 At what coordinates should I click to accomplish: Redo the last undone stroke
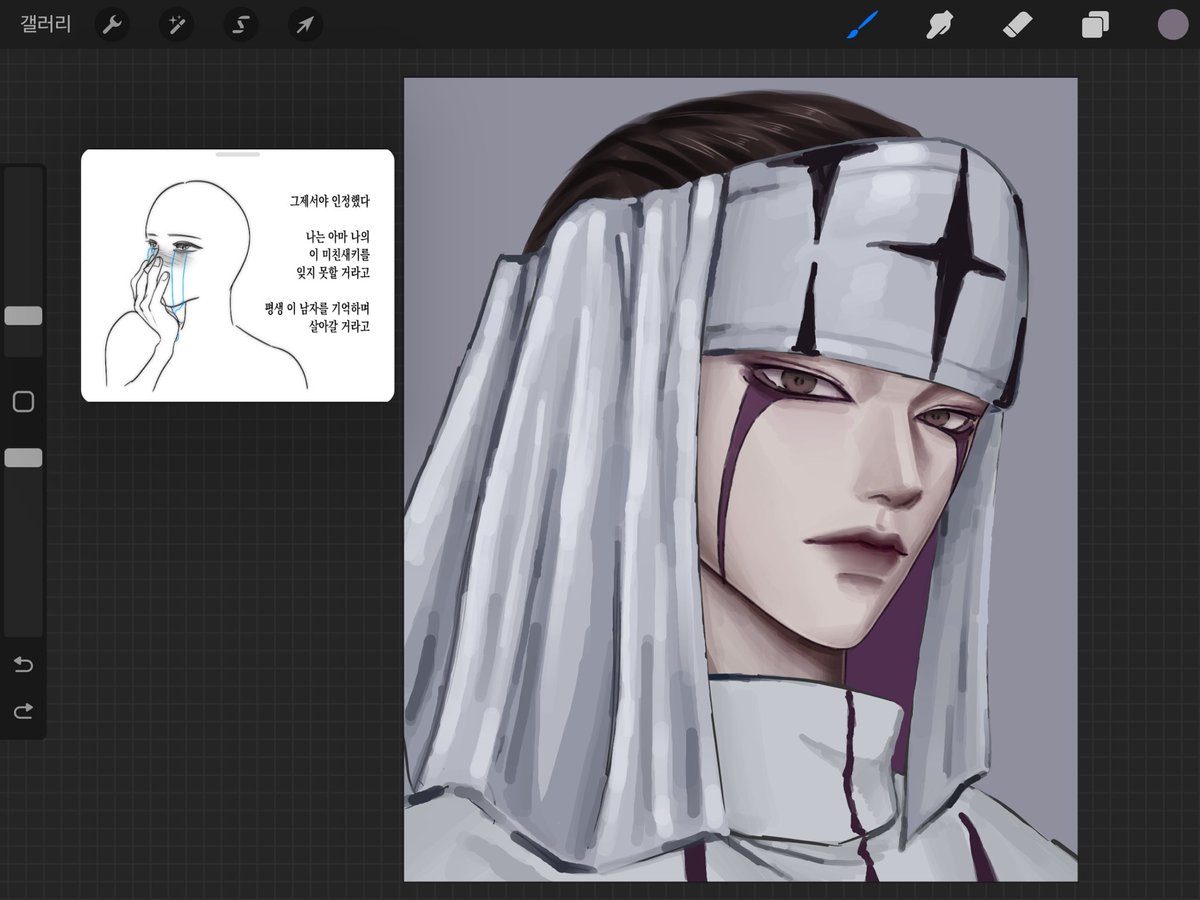[23, 711]
